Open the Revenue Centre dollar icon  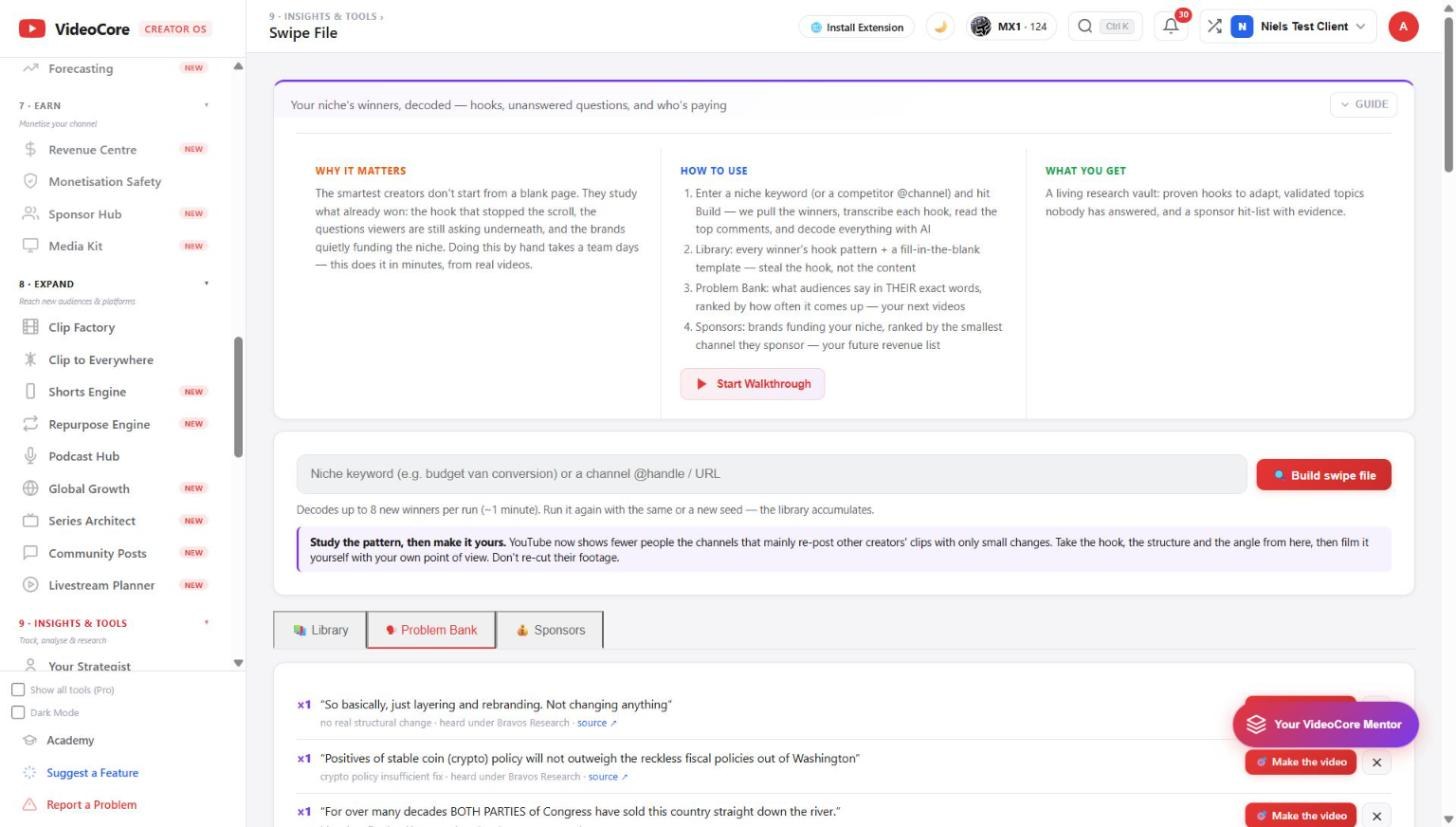click(30, 149)
